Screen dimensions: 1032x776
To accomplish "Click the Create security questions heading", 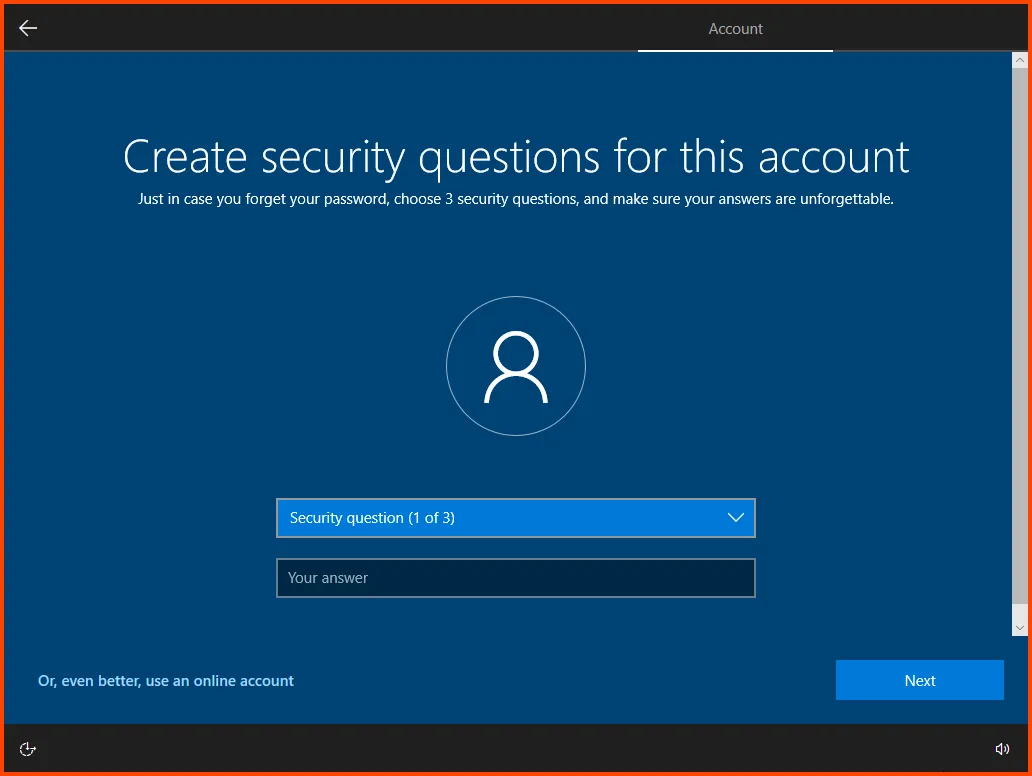I will pos(516,157).
